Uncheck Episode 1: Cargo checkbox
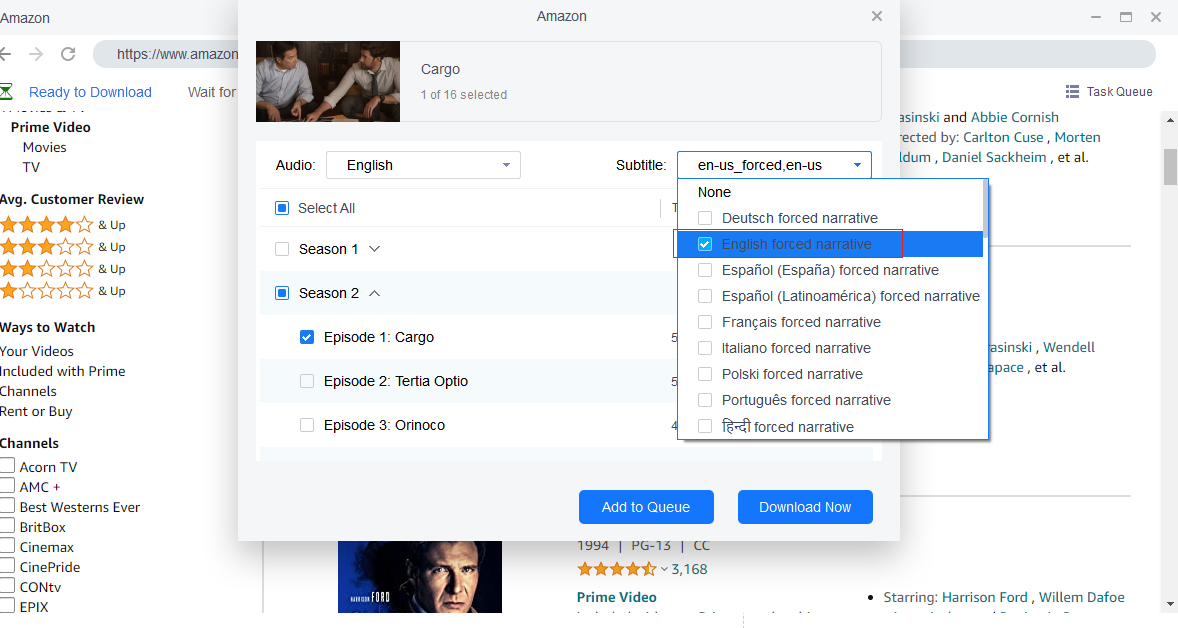This screenshot has height=628, width=1178. (307, 337)
